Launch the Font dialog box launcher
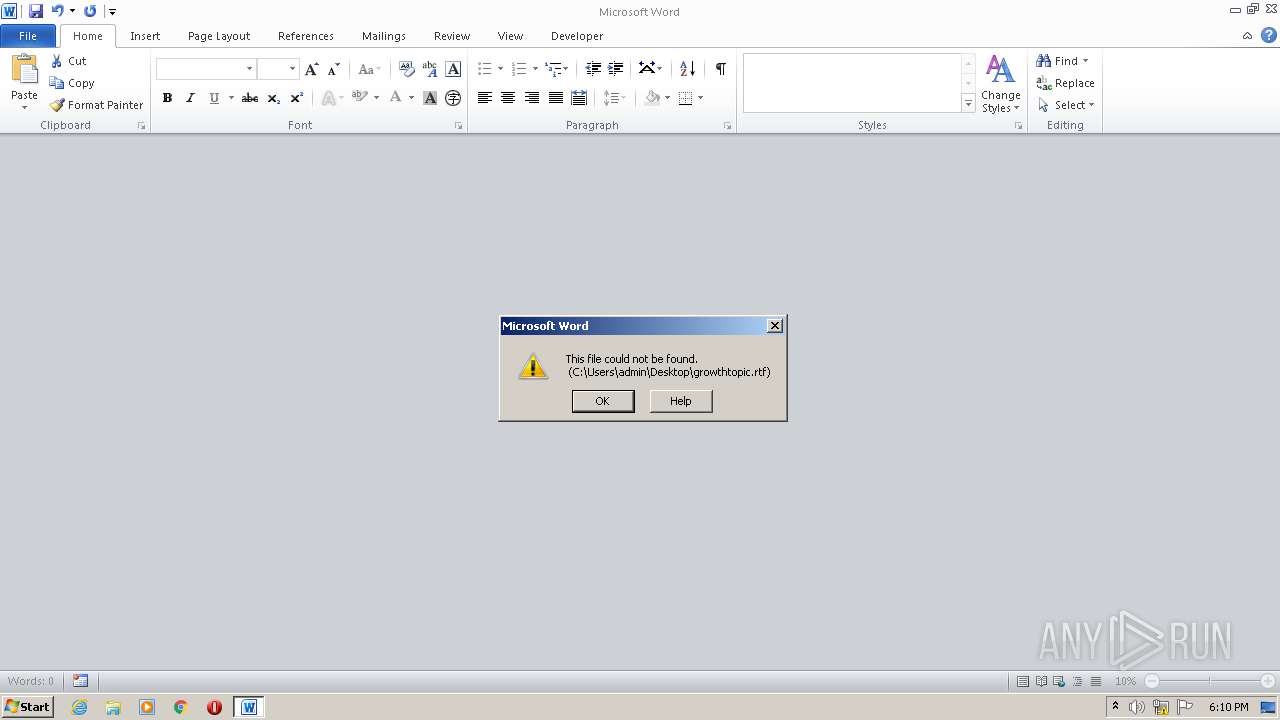The height and width of the screenshot is (720, 1280). [459, 126]
